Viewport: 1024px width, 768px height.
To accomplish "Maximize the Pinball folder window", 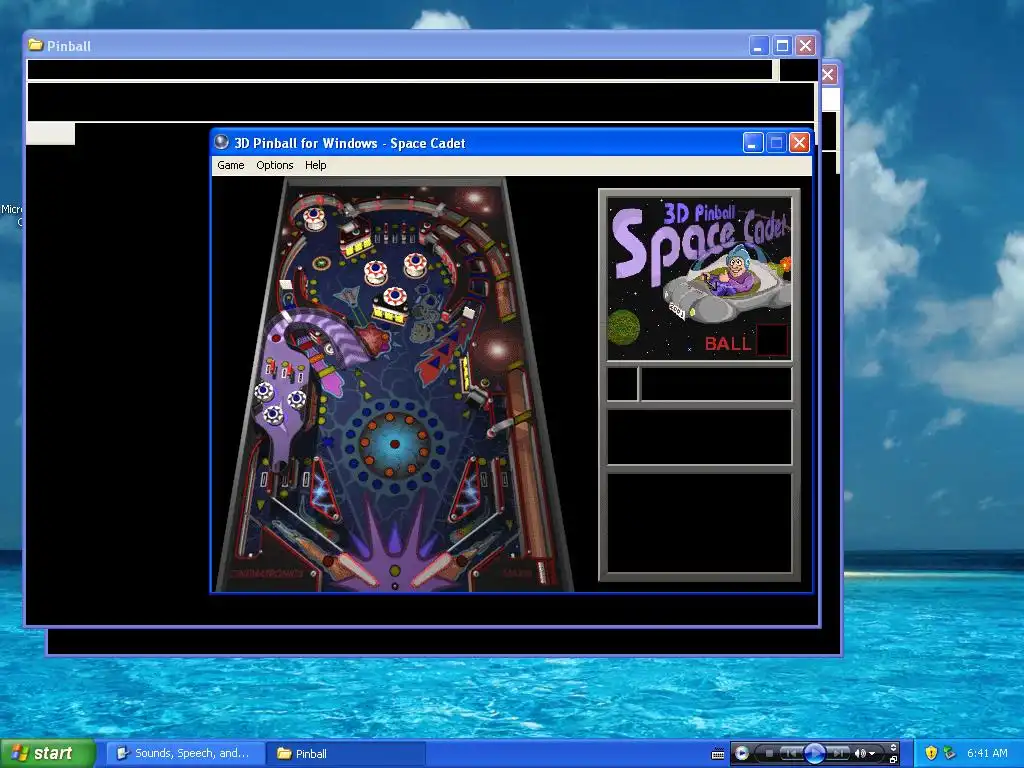I will point(782,46).
